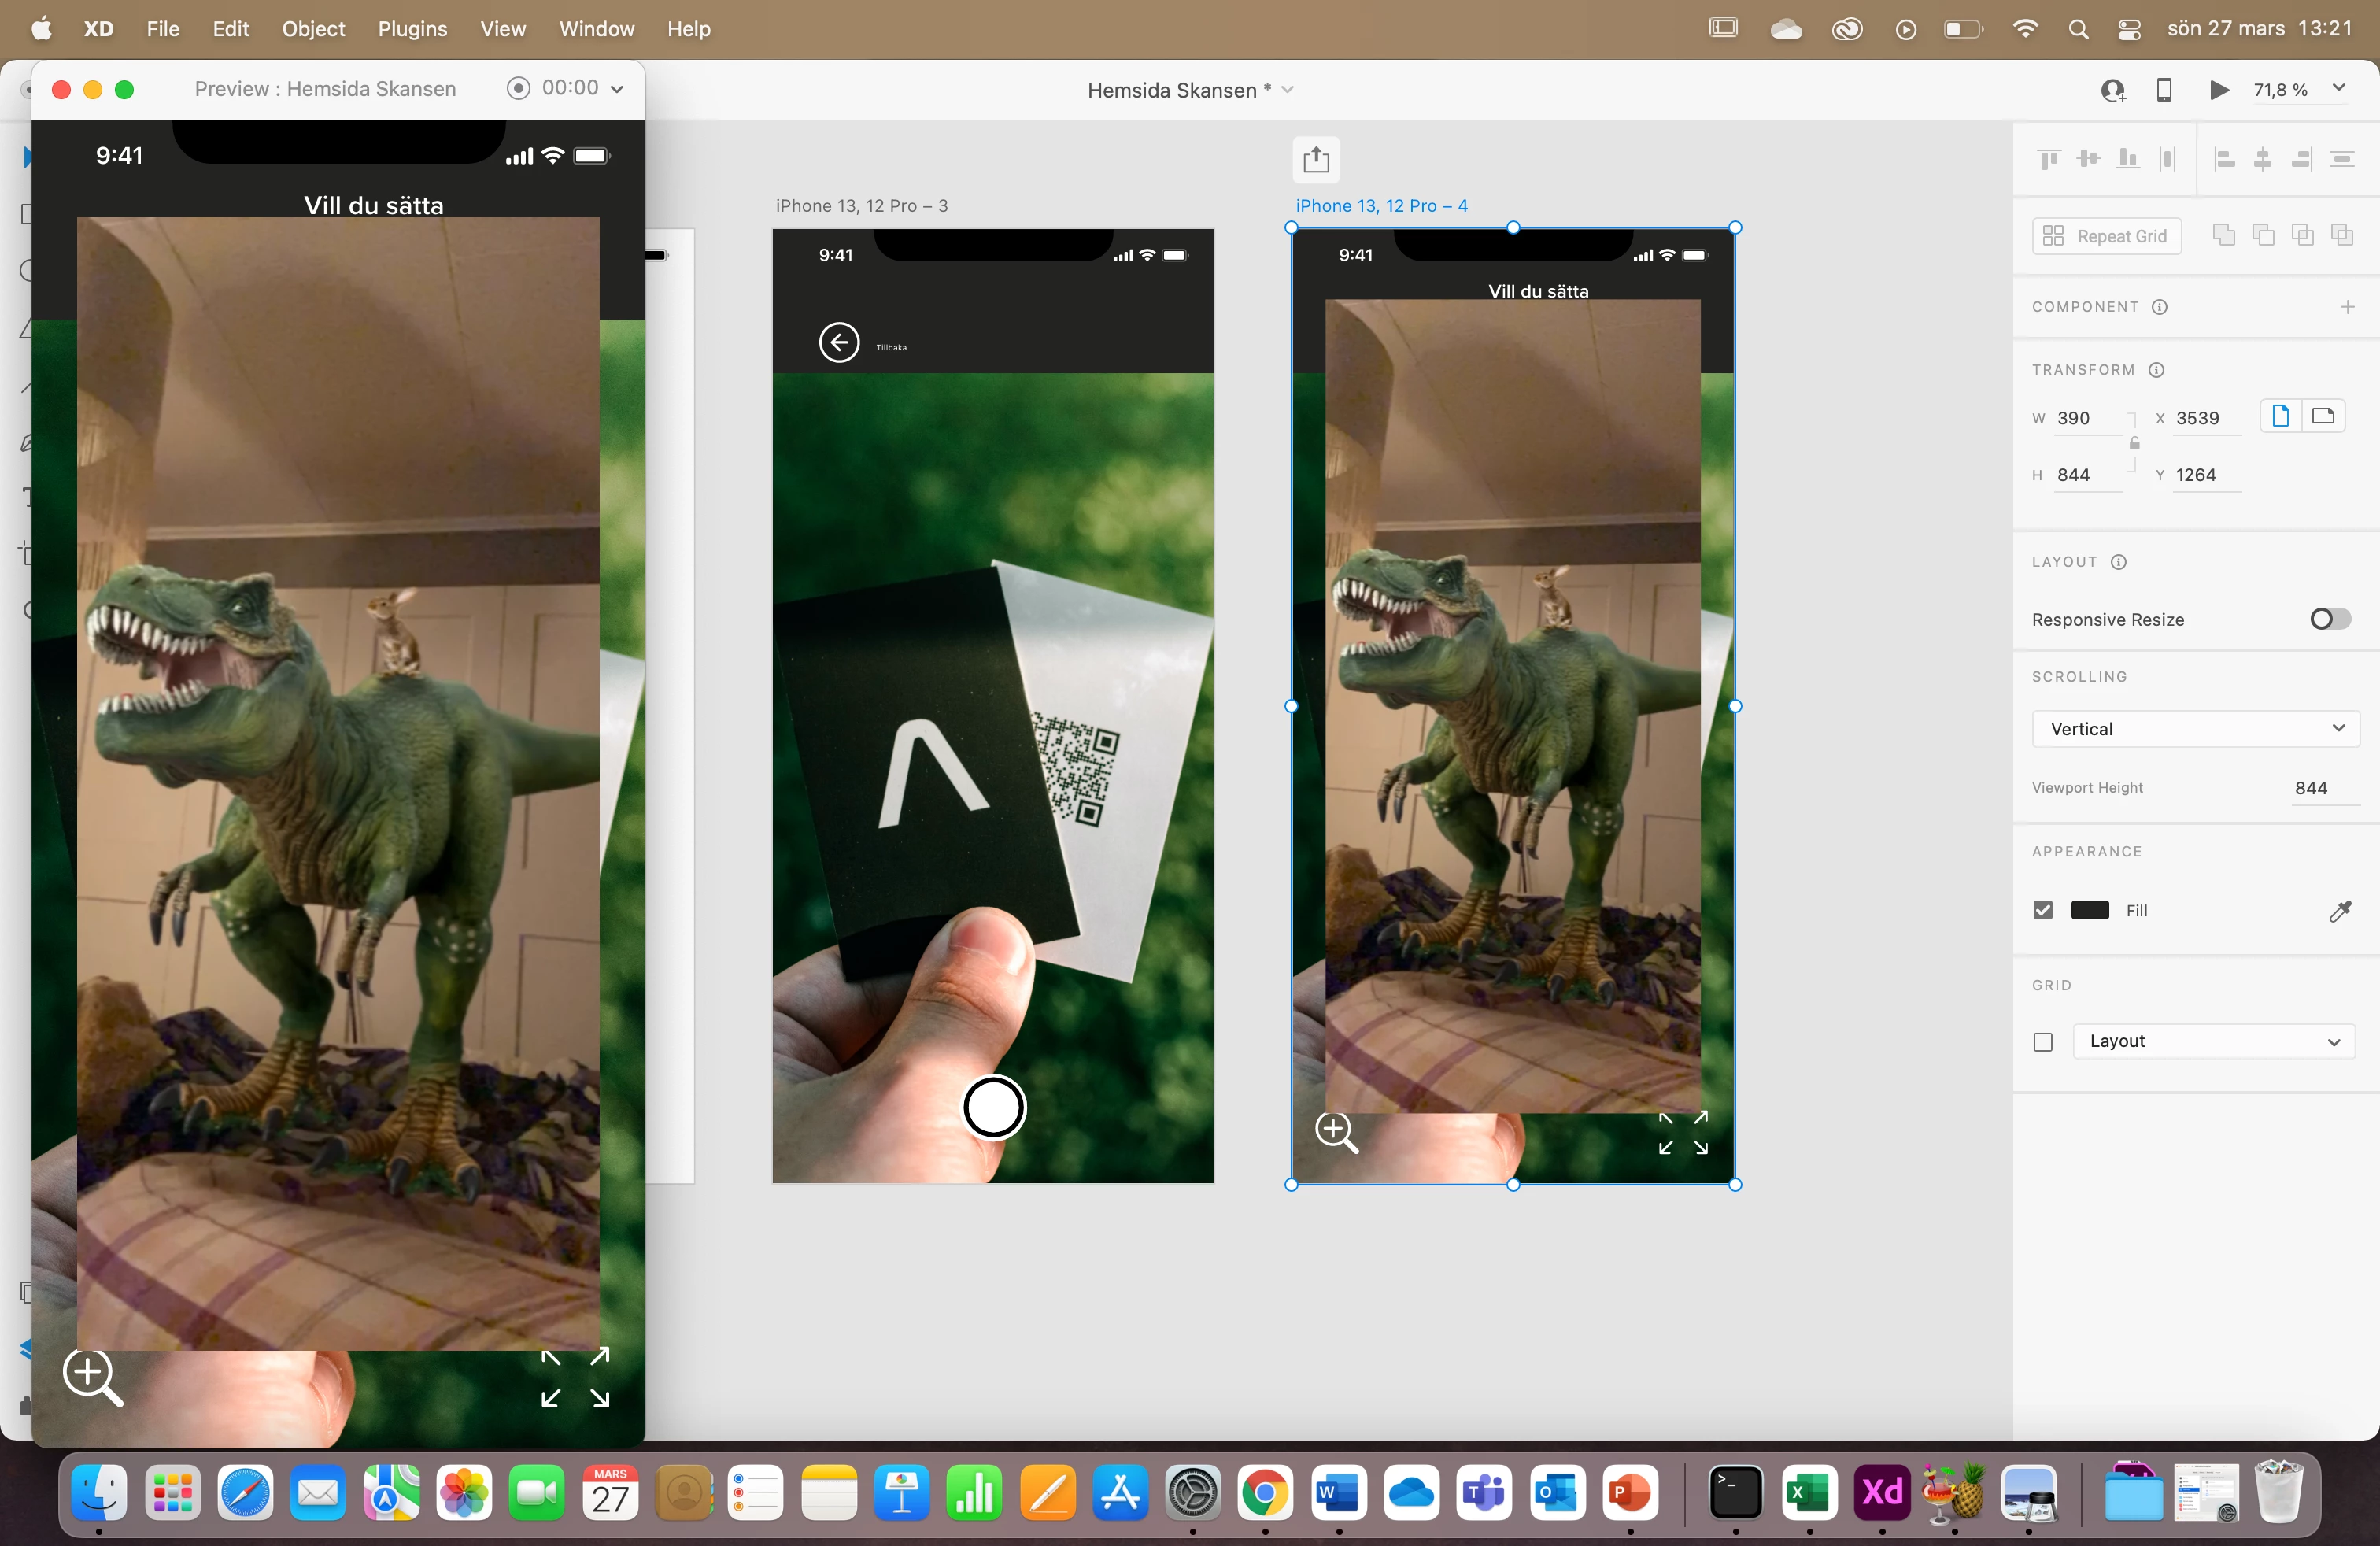Click zoom magnifier icon on selected artboard
Image resolution: width=2380 pixels, height=1546 pixels.
point(1336,1132)
